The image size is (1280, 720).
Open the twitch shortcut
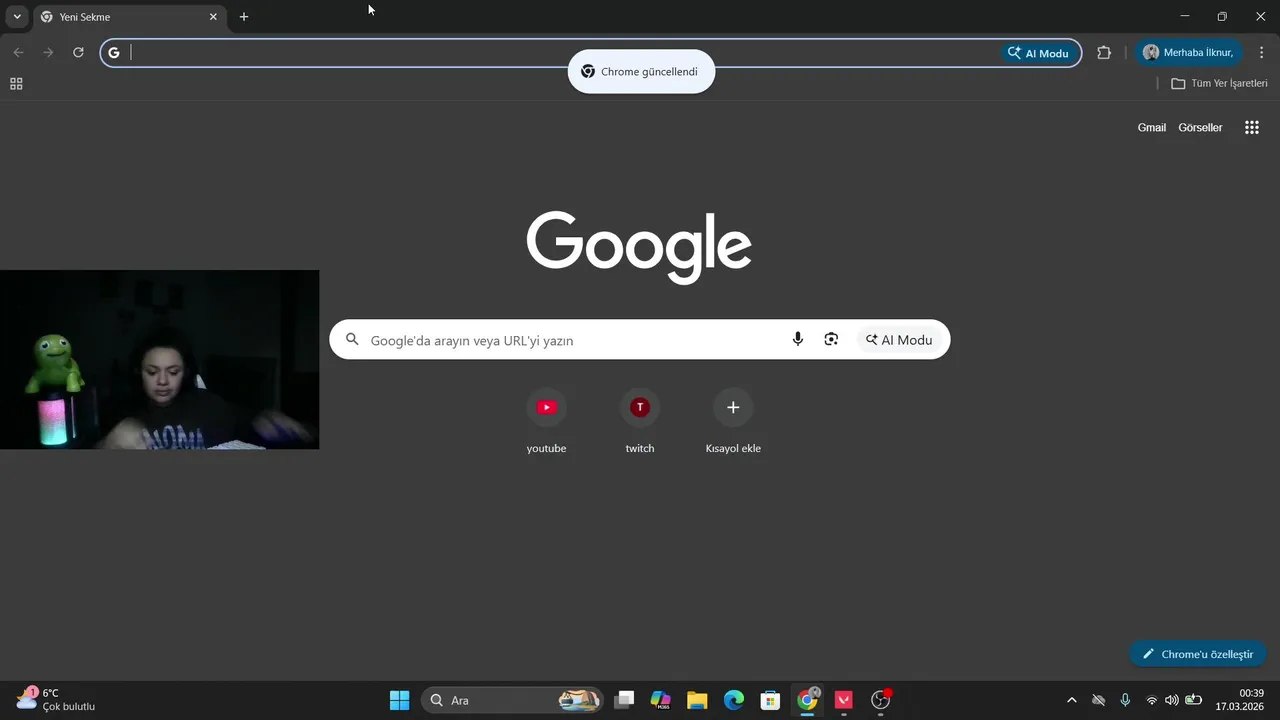[x=640, y=420]
